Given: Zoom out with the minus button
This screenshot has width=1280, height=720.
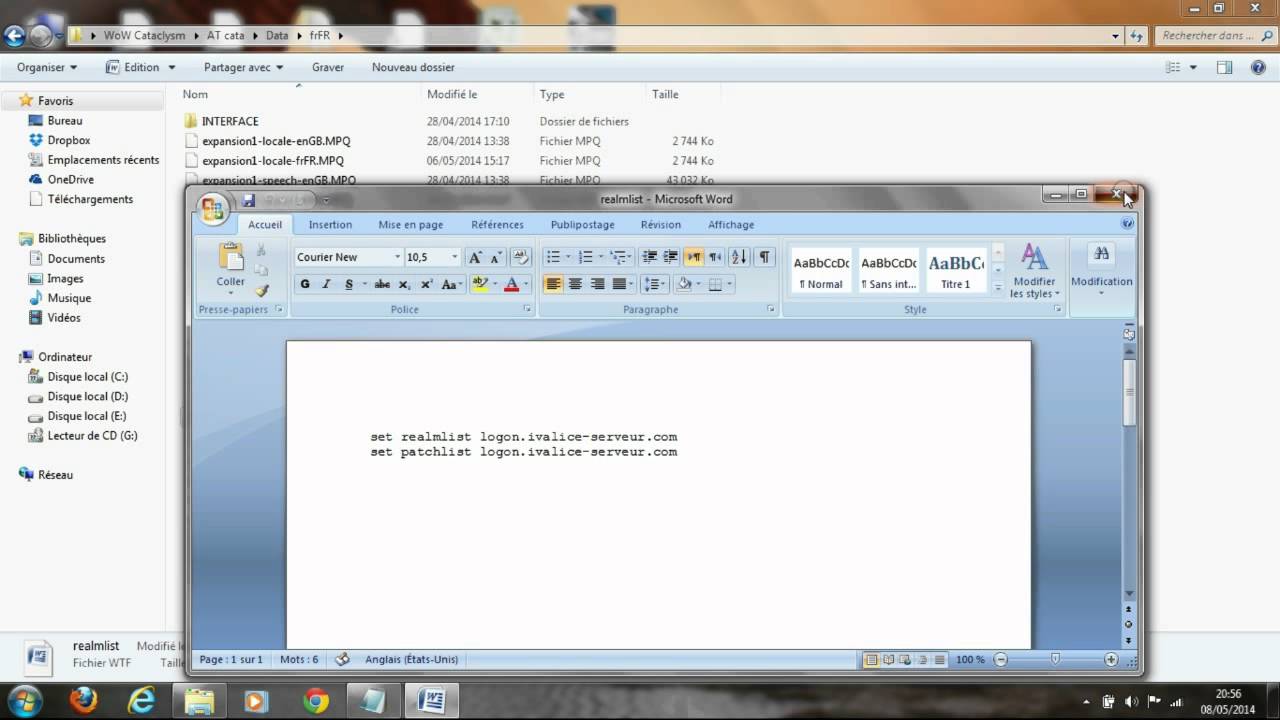Looking at the screenshot, I should click(x=1001, y=660).
